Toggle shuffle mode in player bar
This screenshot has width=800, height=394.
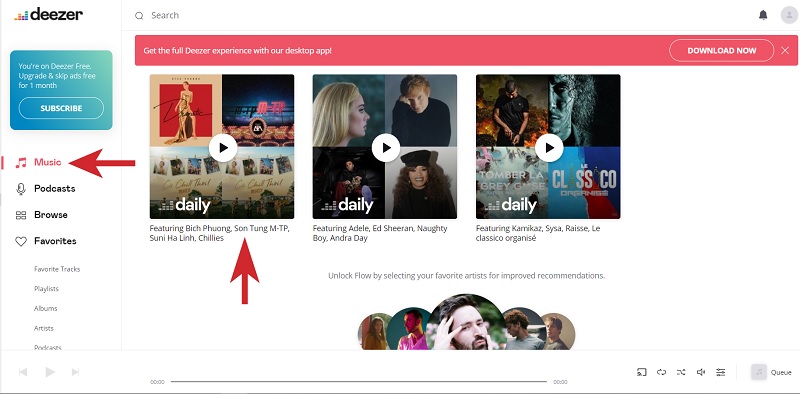[x=681, y=372]
